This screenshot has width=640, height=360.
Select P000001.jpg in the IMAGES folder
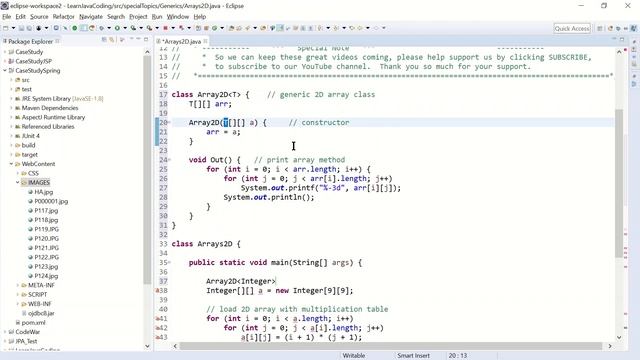pos(51,201)
